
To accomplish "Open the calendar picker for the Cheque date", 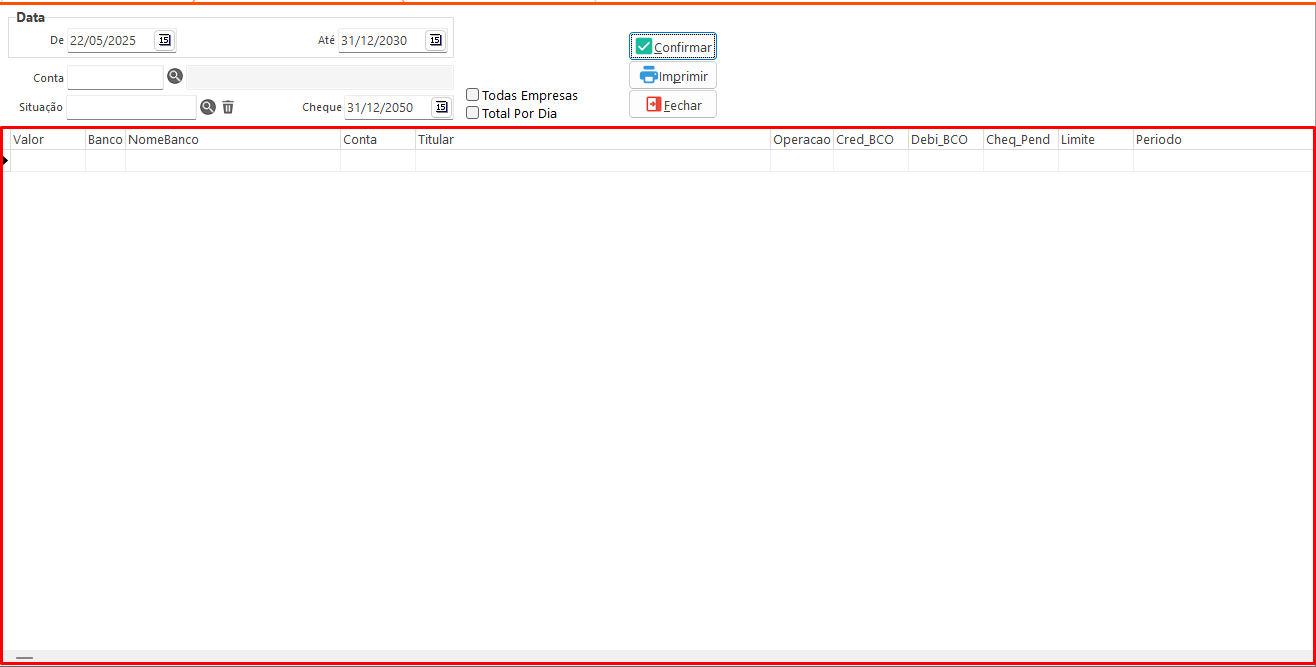I will pos(440,107).
